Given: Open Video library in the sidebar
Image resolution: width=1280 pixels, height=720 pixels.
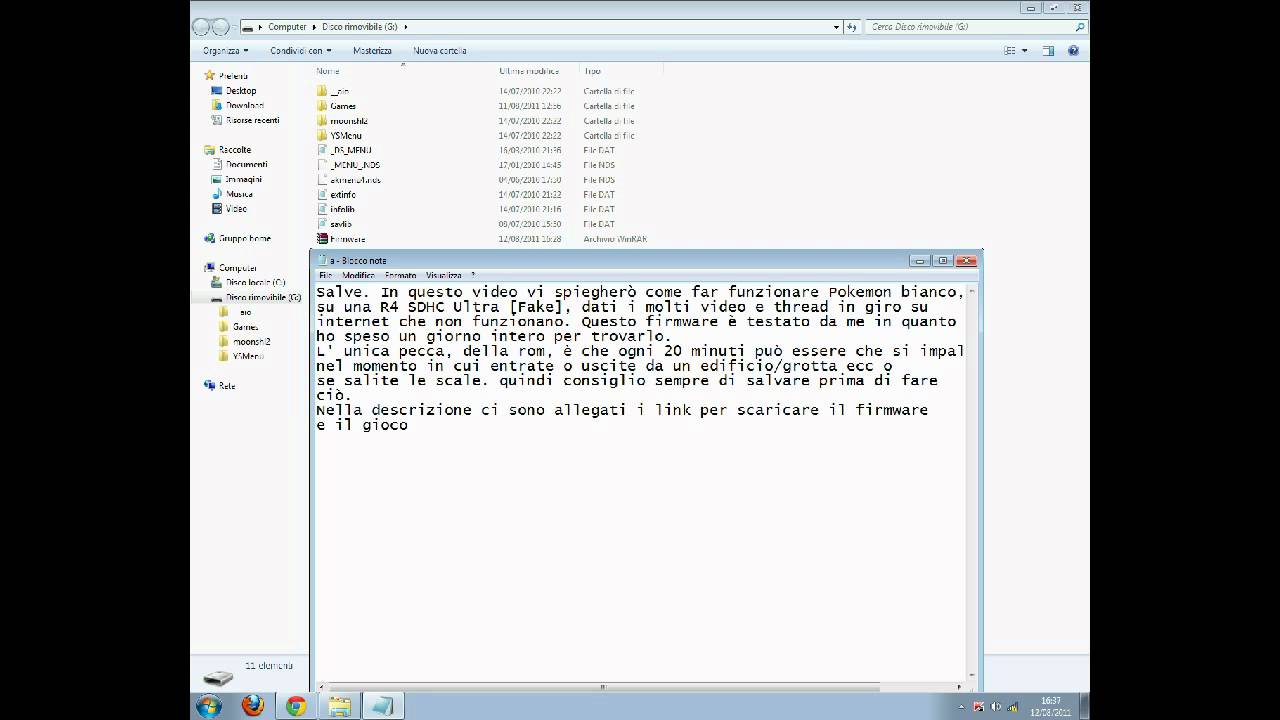Looking at the screenshot, I should [x=236, y=209].
